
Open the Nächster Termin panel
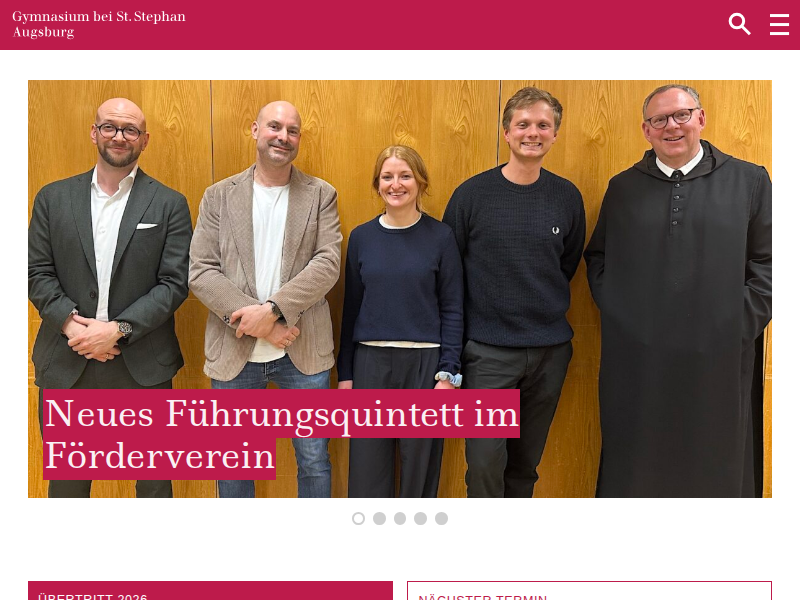pos(589,591)
